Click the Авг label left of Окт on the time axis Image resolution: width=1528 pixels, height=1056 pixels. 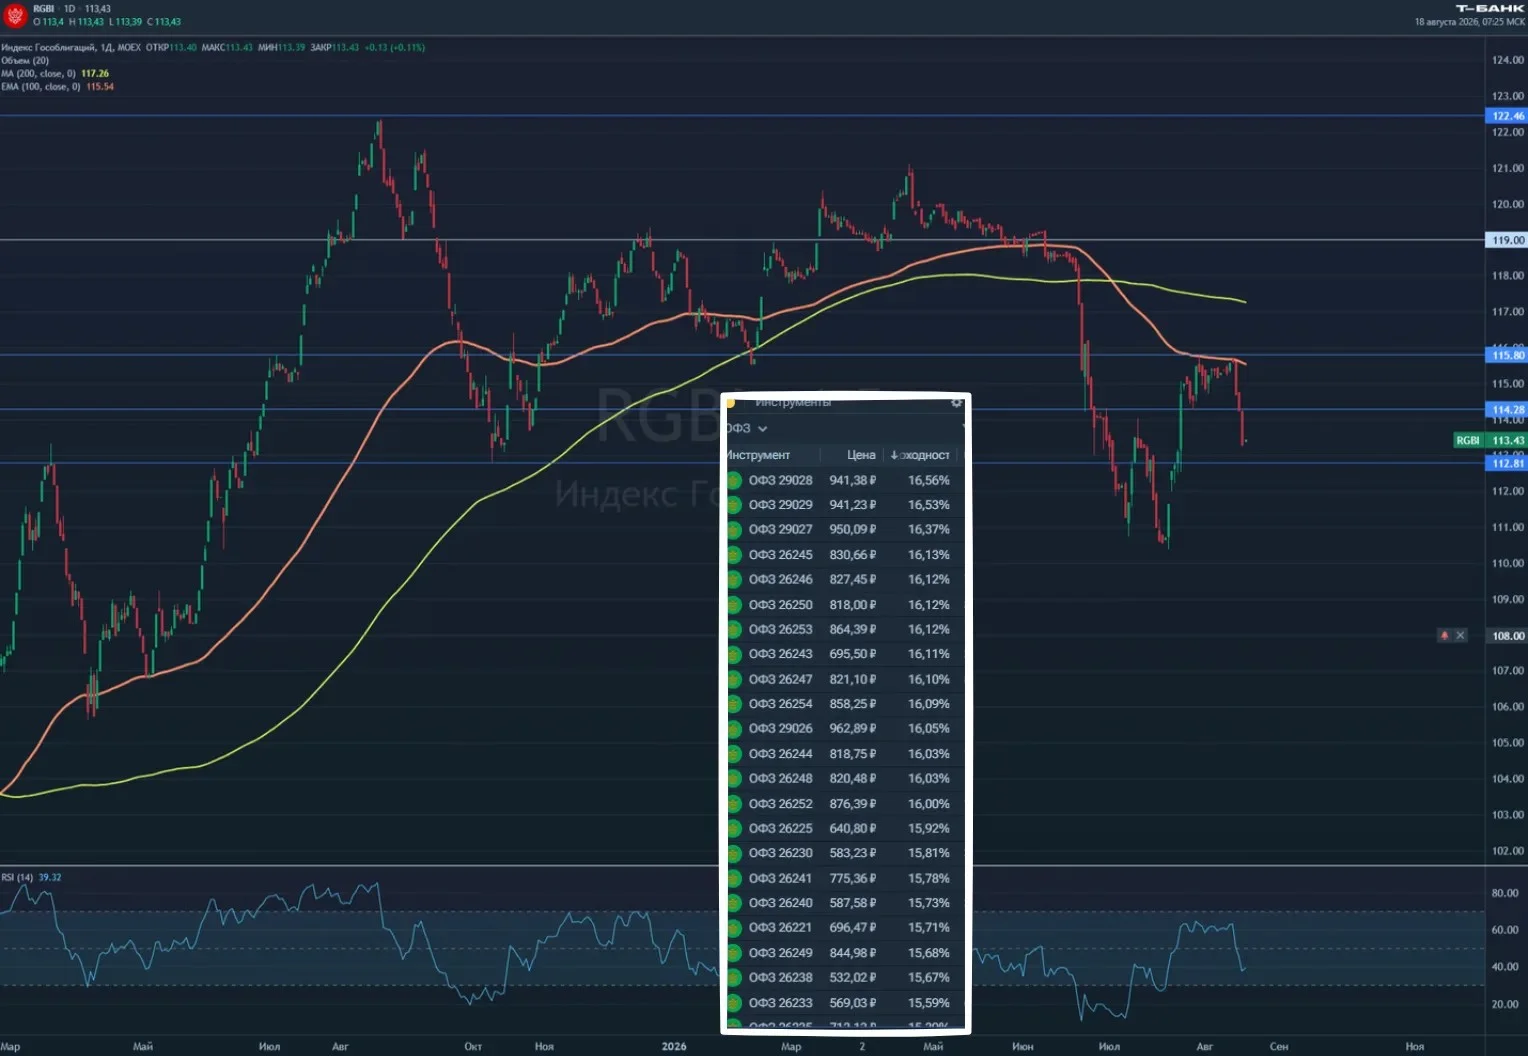click(340, 1047)
